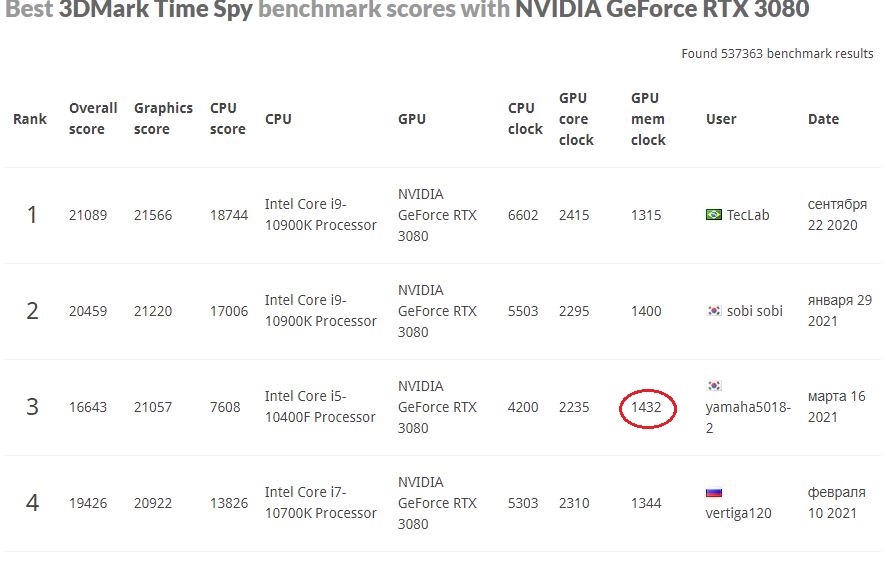Sort by CPU score column header
Viewport: 892px width, 570px height.
(227, 118)
